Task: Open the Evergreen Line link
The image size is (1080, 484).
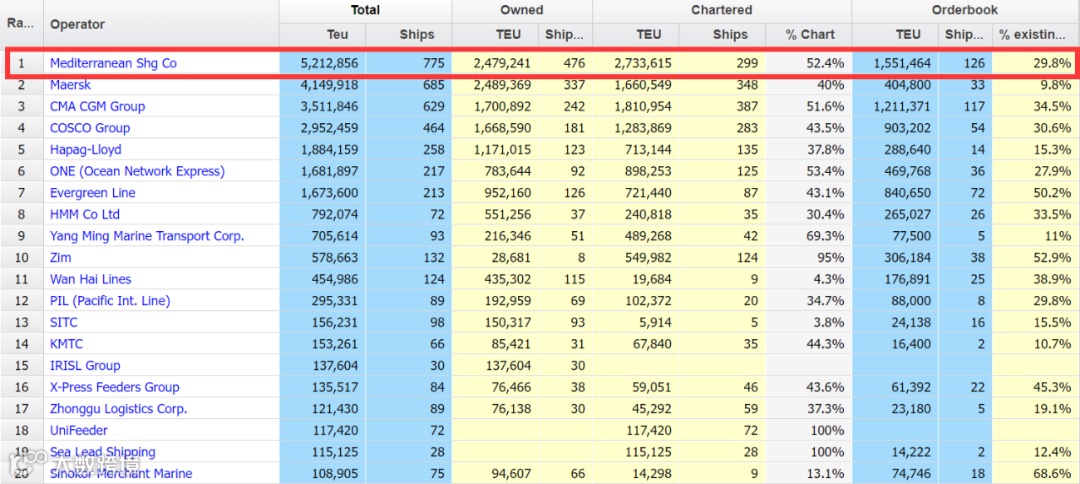Action: coord(92,193)
